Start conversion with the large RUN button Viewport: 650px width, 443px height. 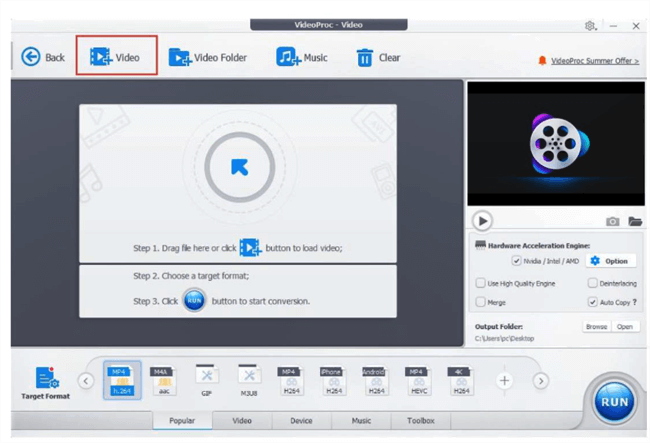coord(614,401)
